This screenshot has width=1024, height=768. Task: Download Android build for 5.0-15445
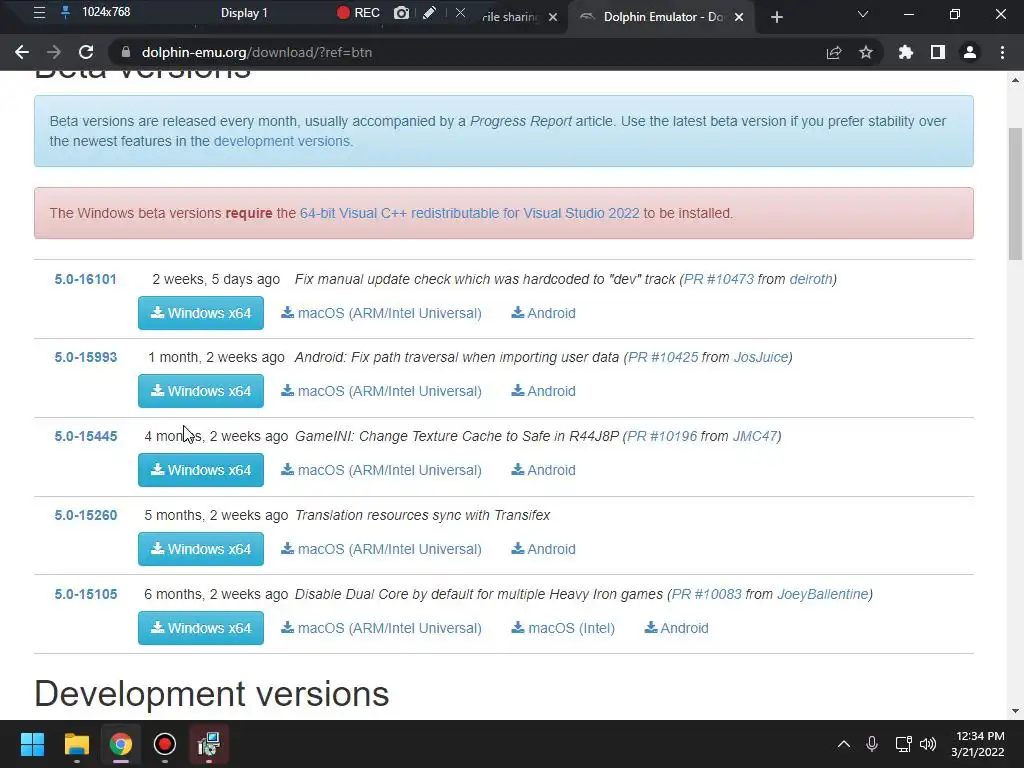543,470
